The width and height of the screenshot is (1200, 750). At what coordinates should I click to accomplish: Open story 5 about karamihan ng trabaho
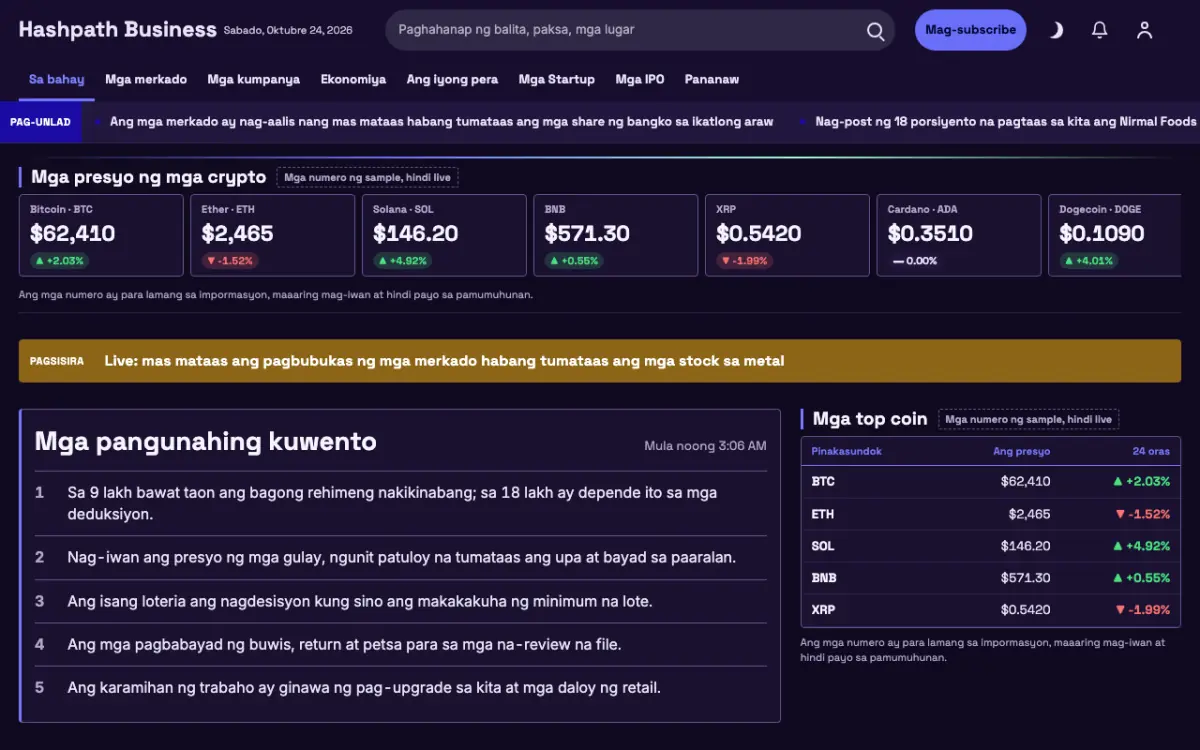point(400,687)
